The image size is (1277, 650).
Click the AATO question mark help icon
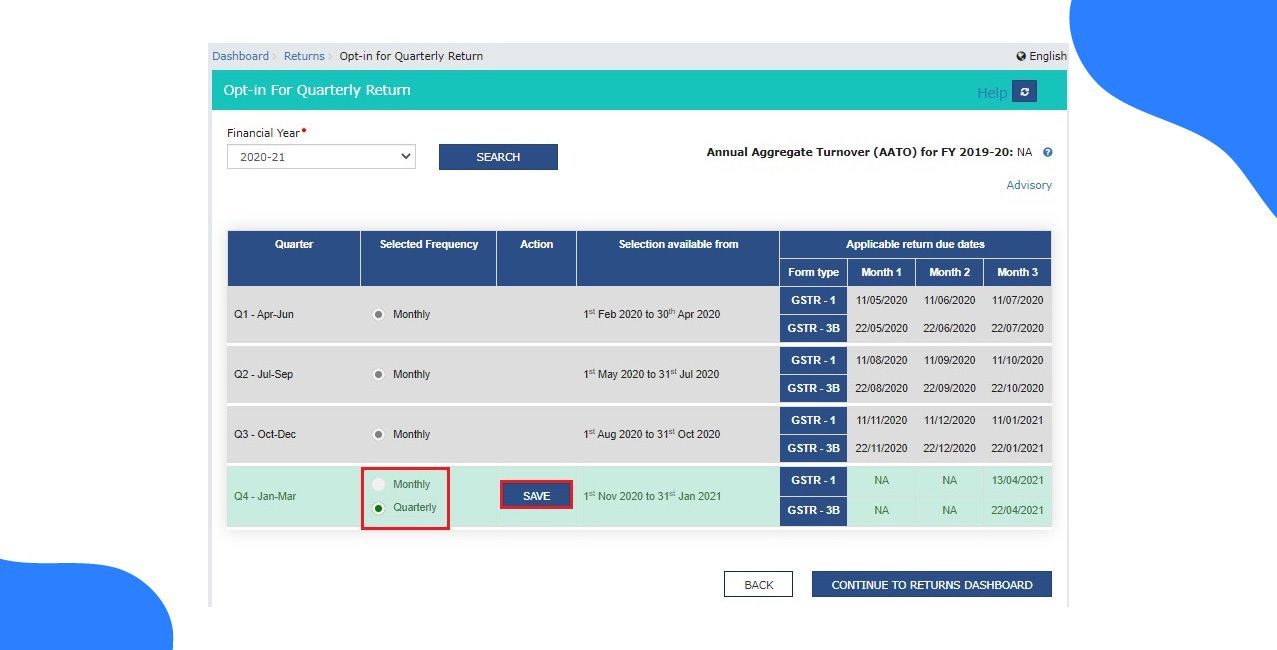click(1047, 152)
